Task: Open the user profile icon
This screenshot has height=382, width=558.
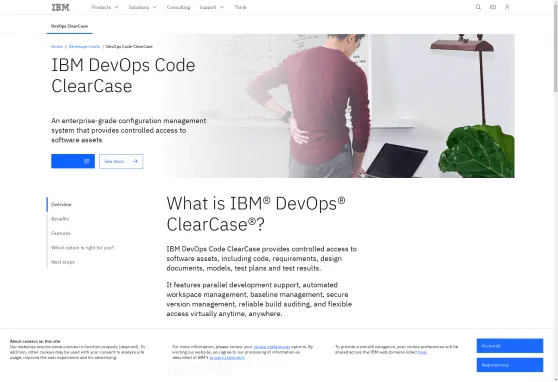Action: (x=507, y=7)
